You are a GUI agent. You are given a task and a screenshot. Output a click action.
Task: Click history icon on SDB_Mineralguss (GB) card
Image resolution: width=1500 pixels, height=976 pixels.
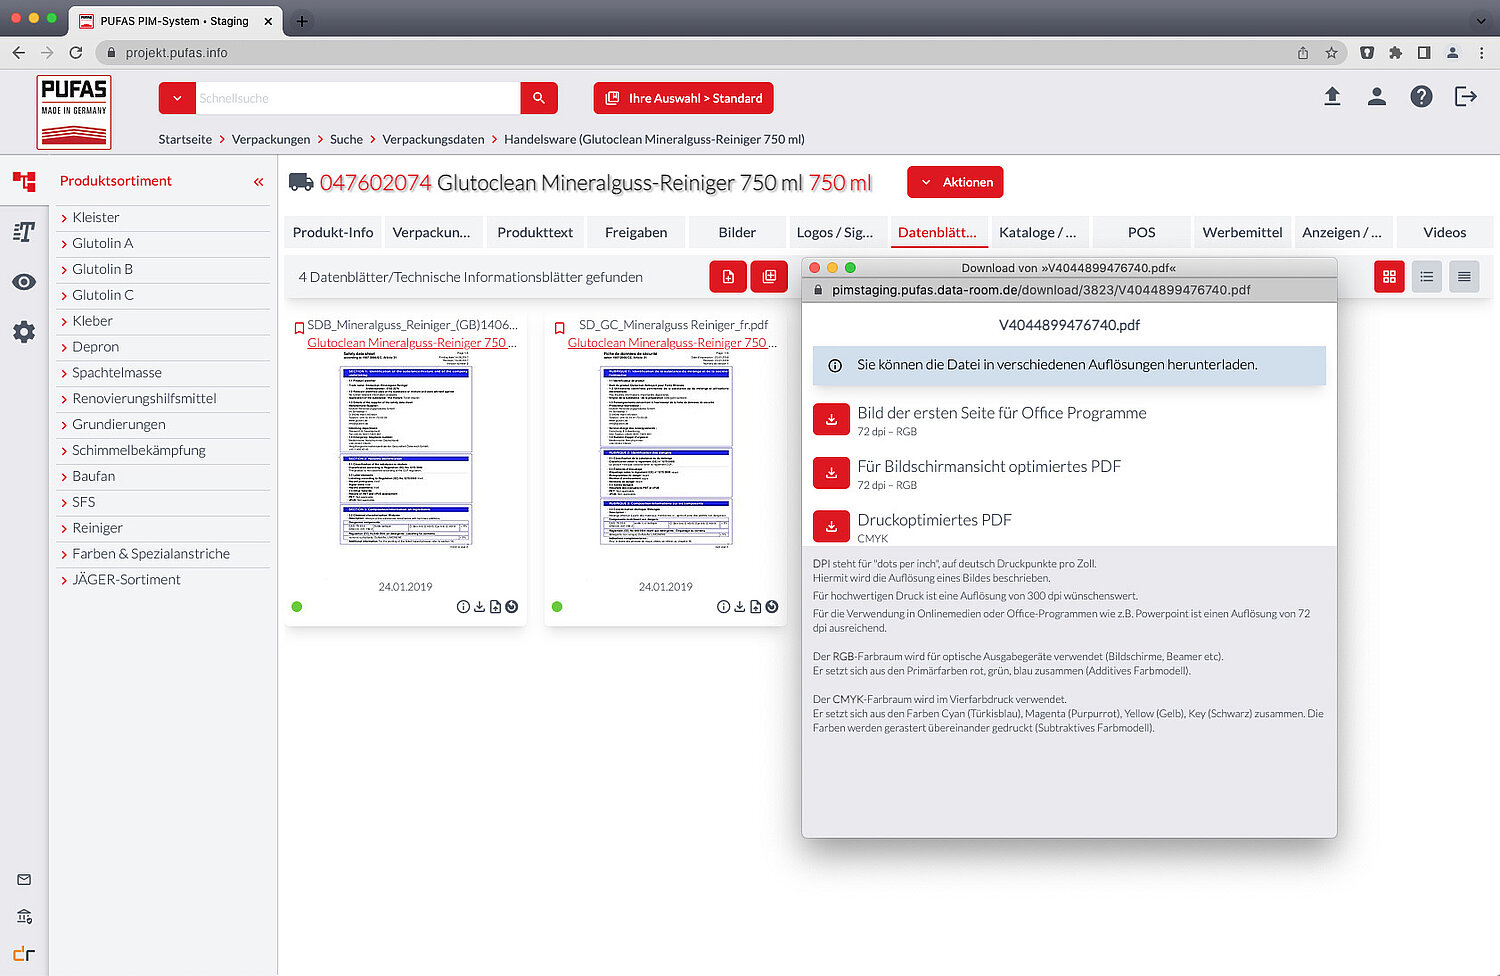(x=512, y=607)
